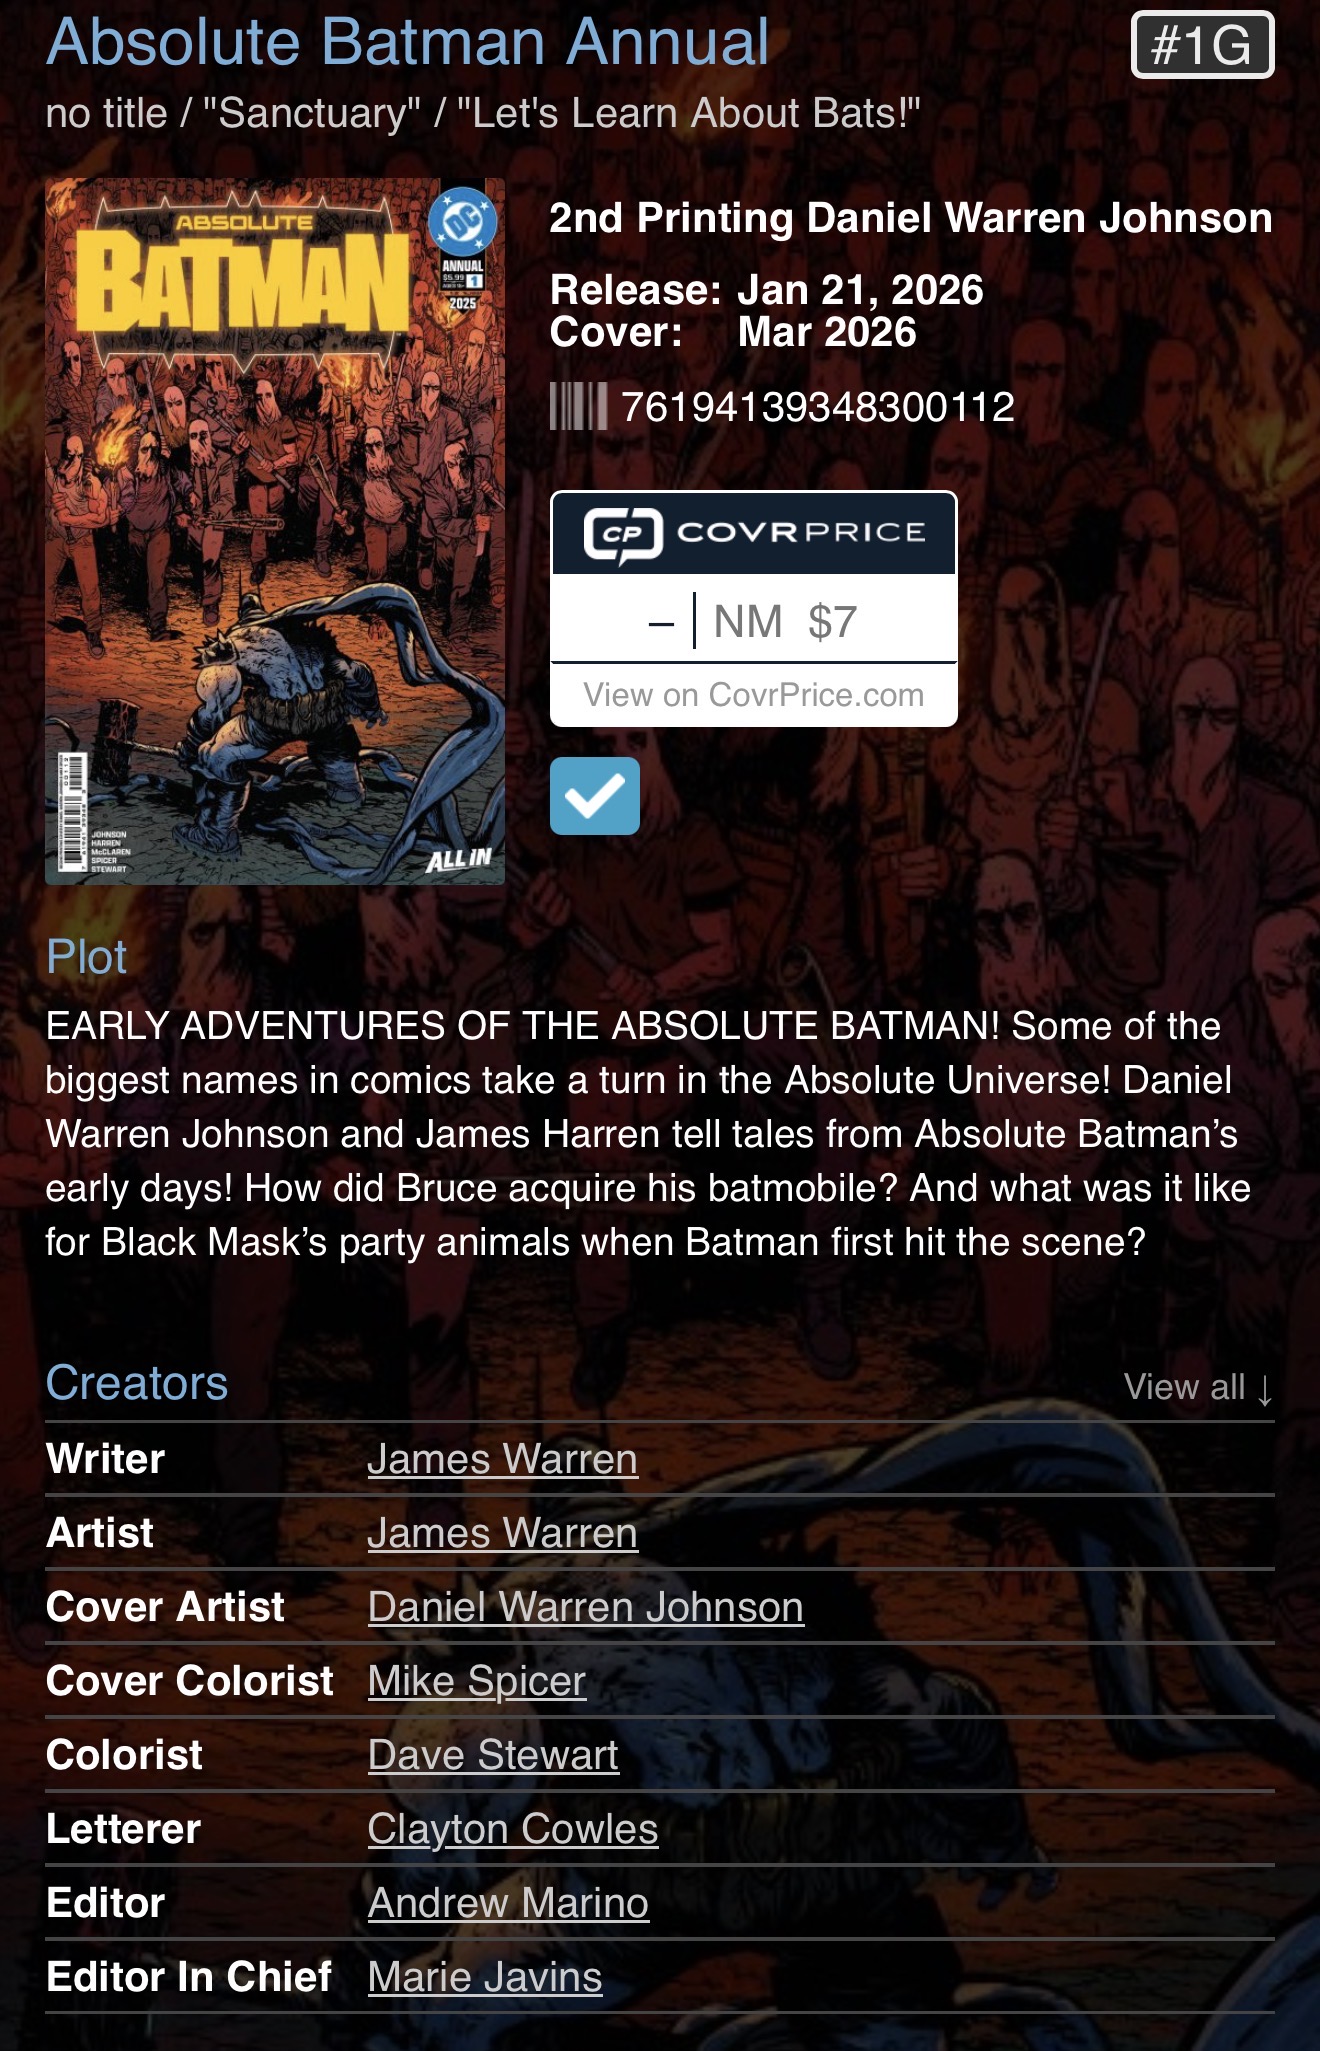Tap the NM $7 price value
The height and width of the screenshot is (2051, 1320).
pos(785,622)
